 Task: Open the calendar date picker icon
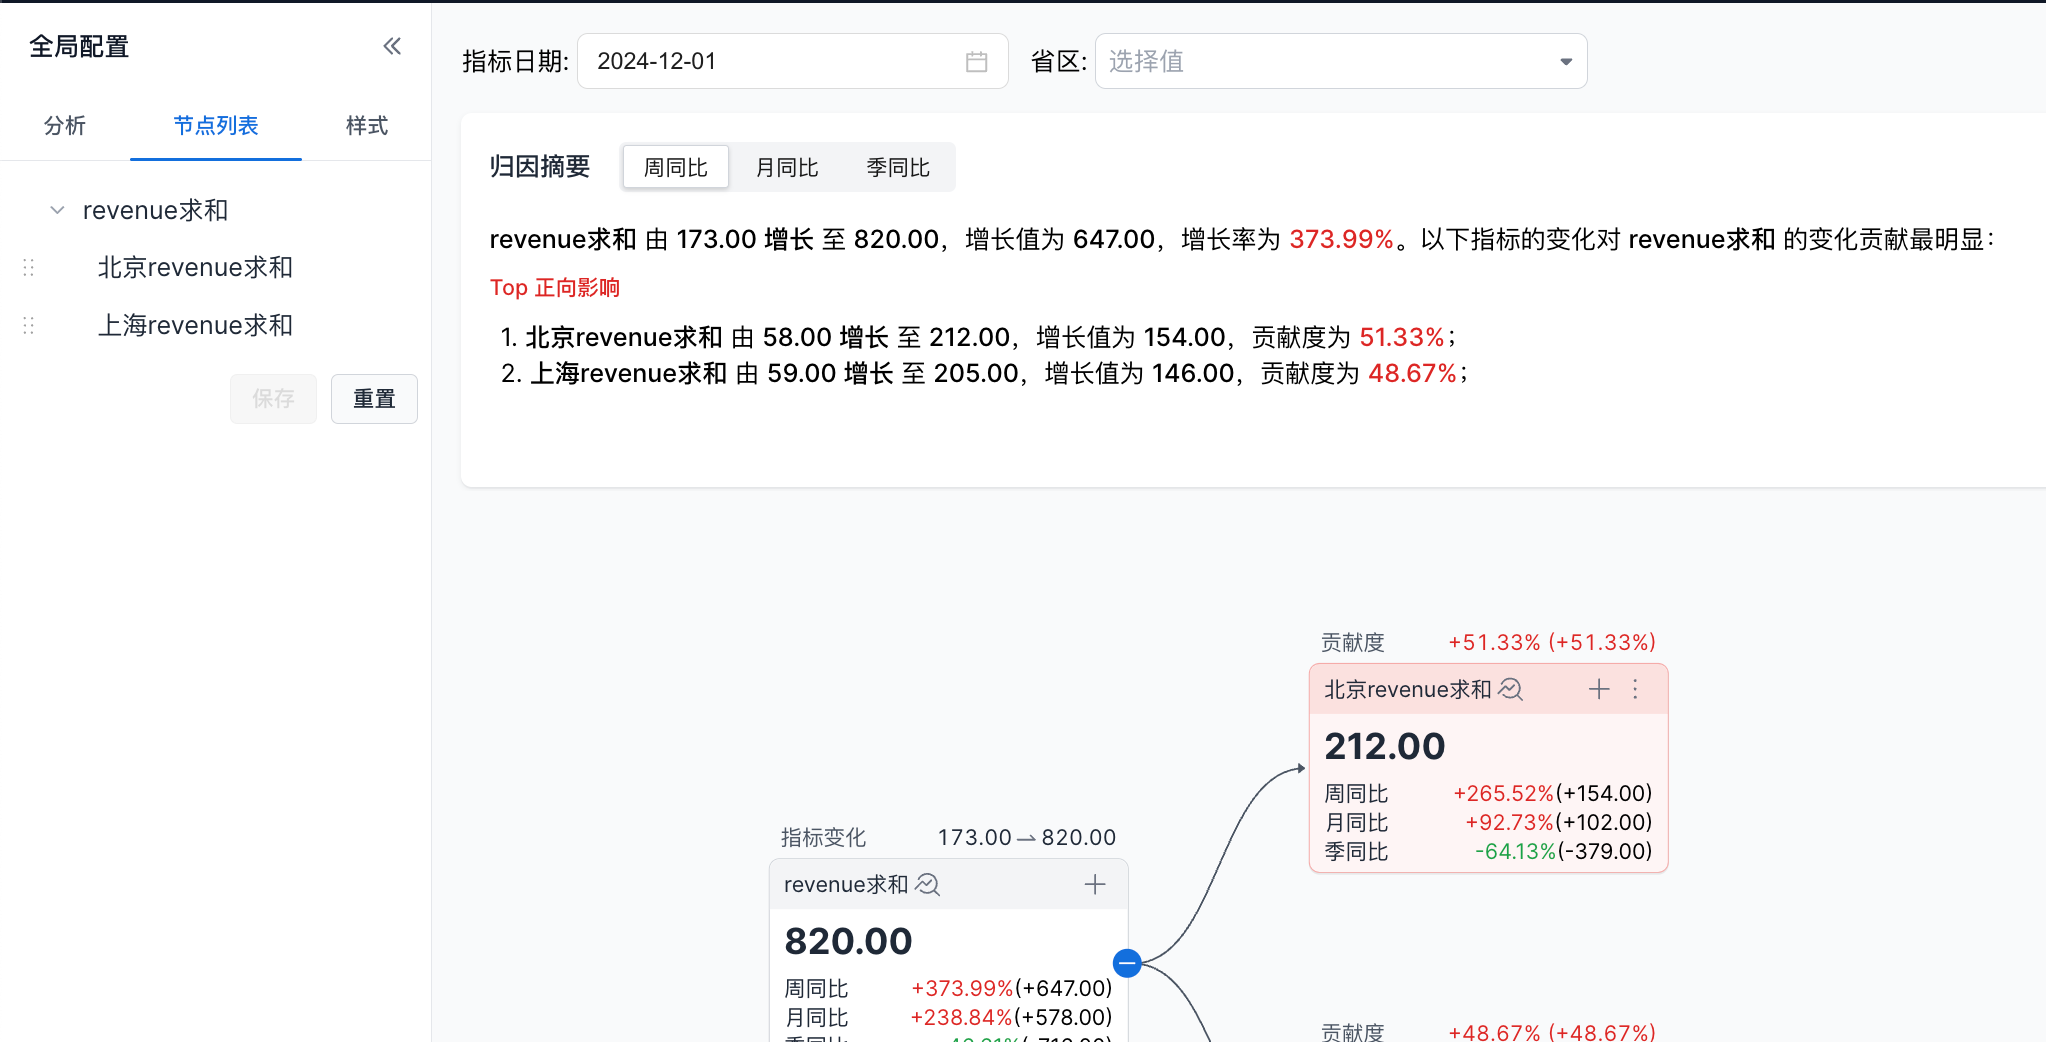[976, 62]
